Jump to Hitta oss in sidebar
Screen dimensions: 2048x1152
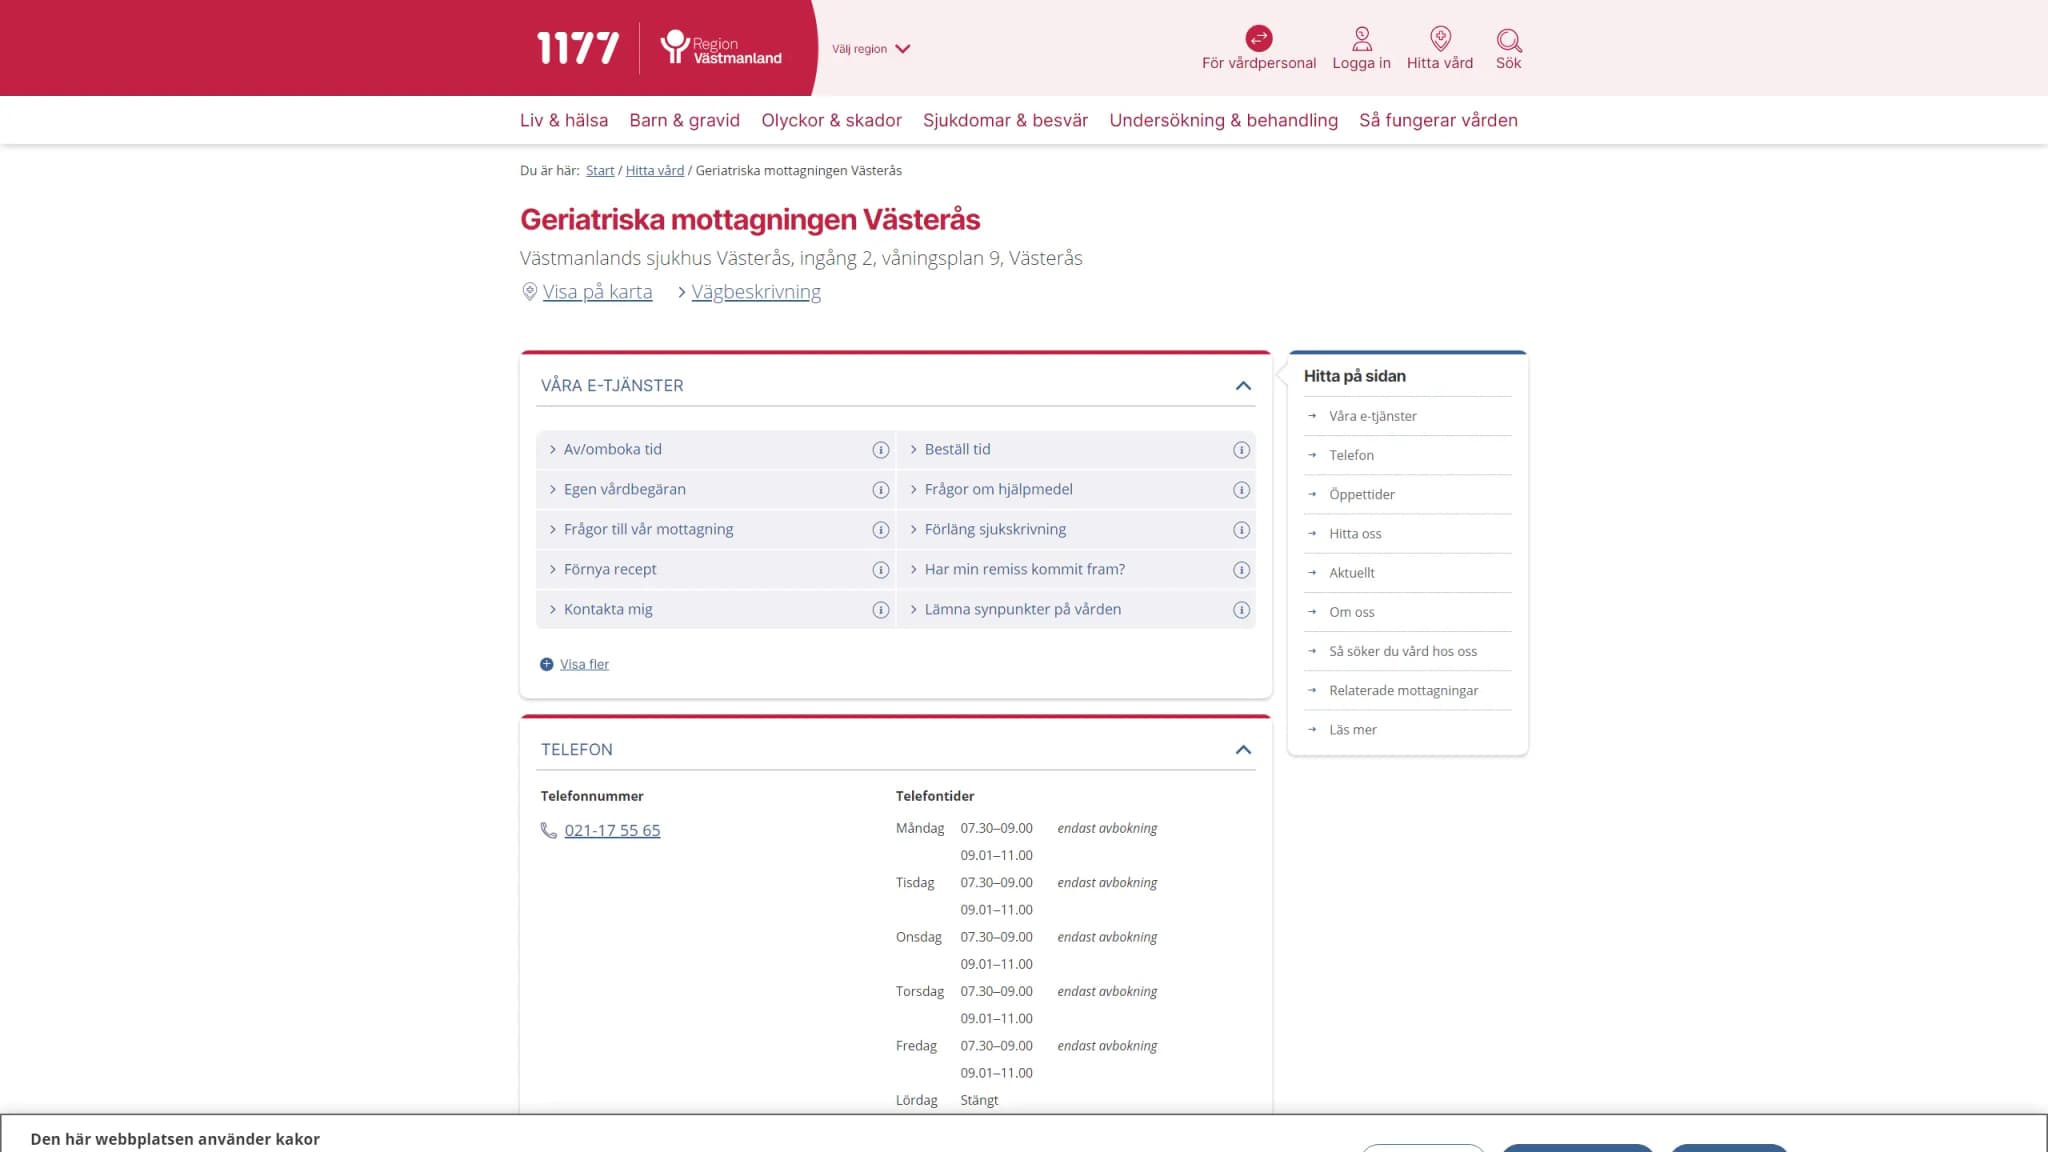(1355, 534)
